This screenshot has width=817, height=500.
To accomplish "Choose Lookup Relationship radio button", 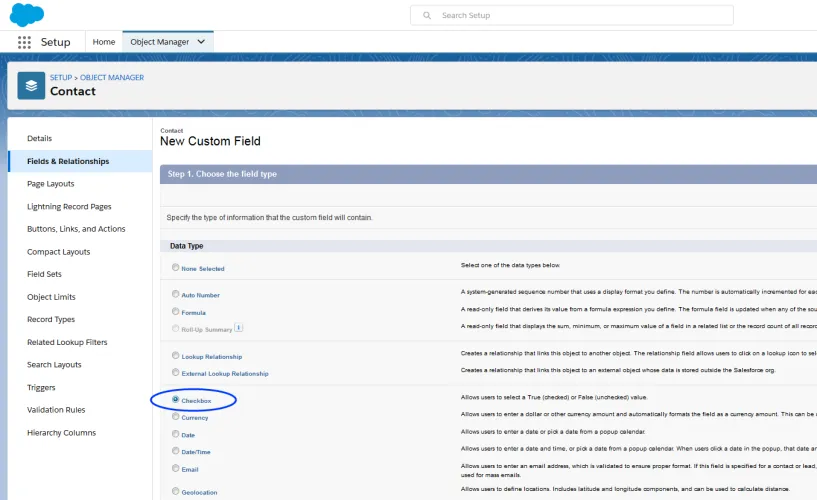I will pyautogui.click(x=176, y=355).
